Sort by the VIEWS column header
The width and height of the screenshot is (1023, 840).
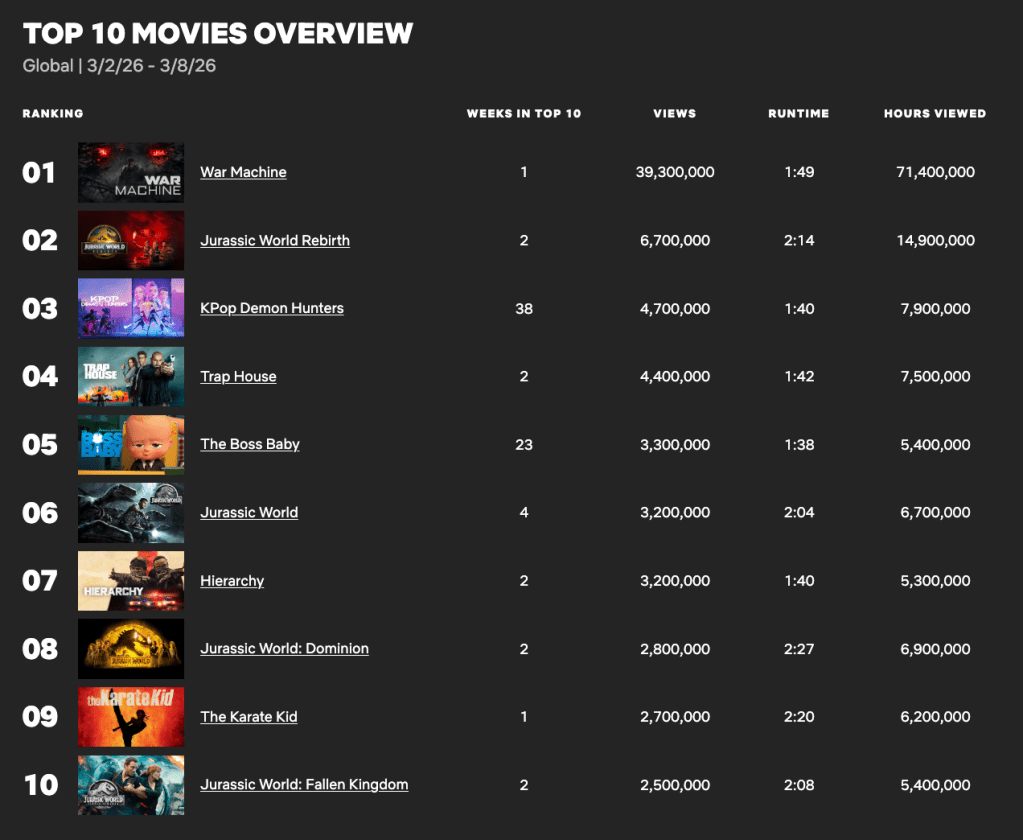point(674,113)
